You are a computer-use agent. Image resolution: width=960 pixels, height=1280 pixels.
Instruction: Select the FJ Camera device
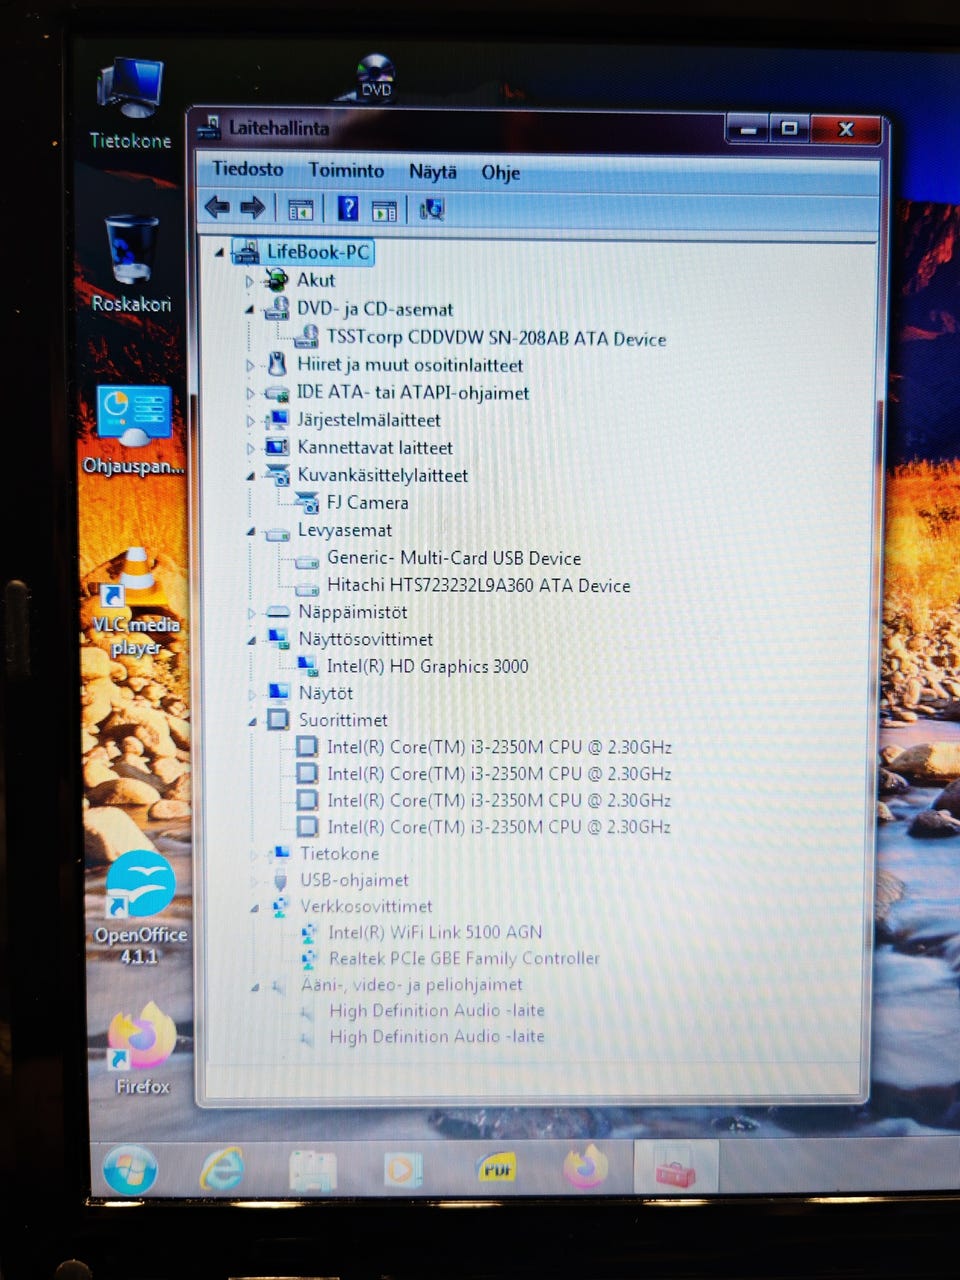click(x=367, y=503)
